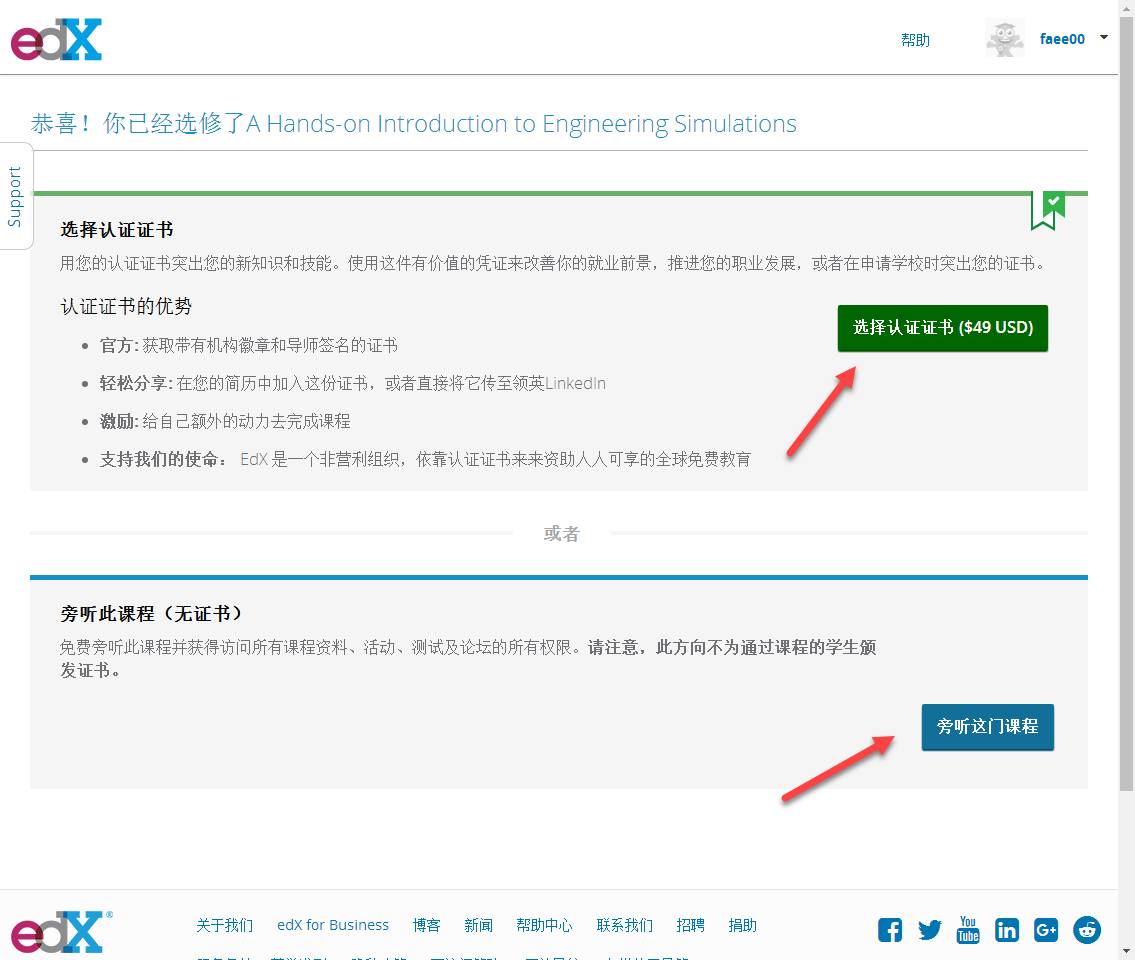Click the vertical page scrollbar thumb

(x=1127, y=402)
